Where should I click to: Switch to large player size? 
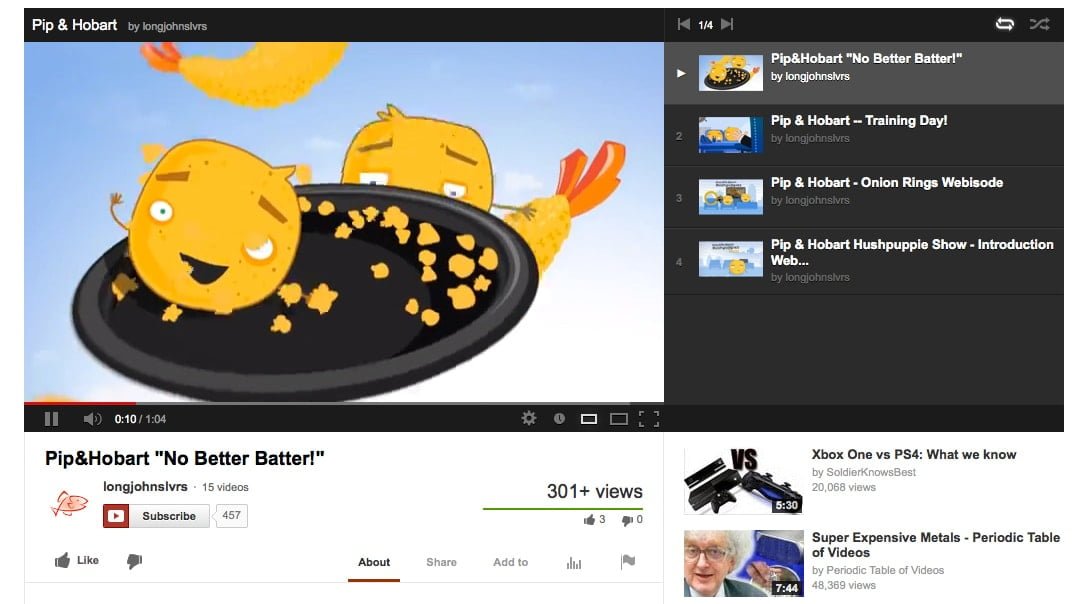point(619,419)
